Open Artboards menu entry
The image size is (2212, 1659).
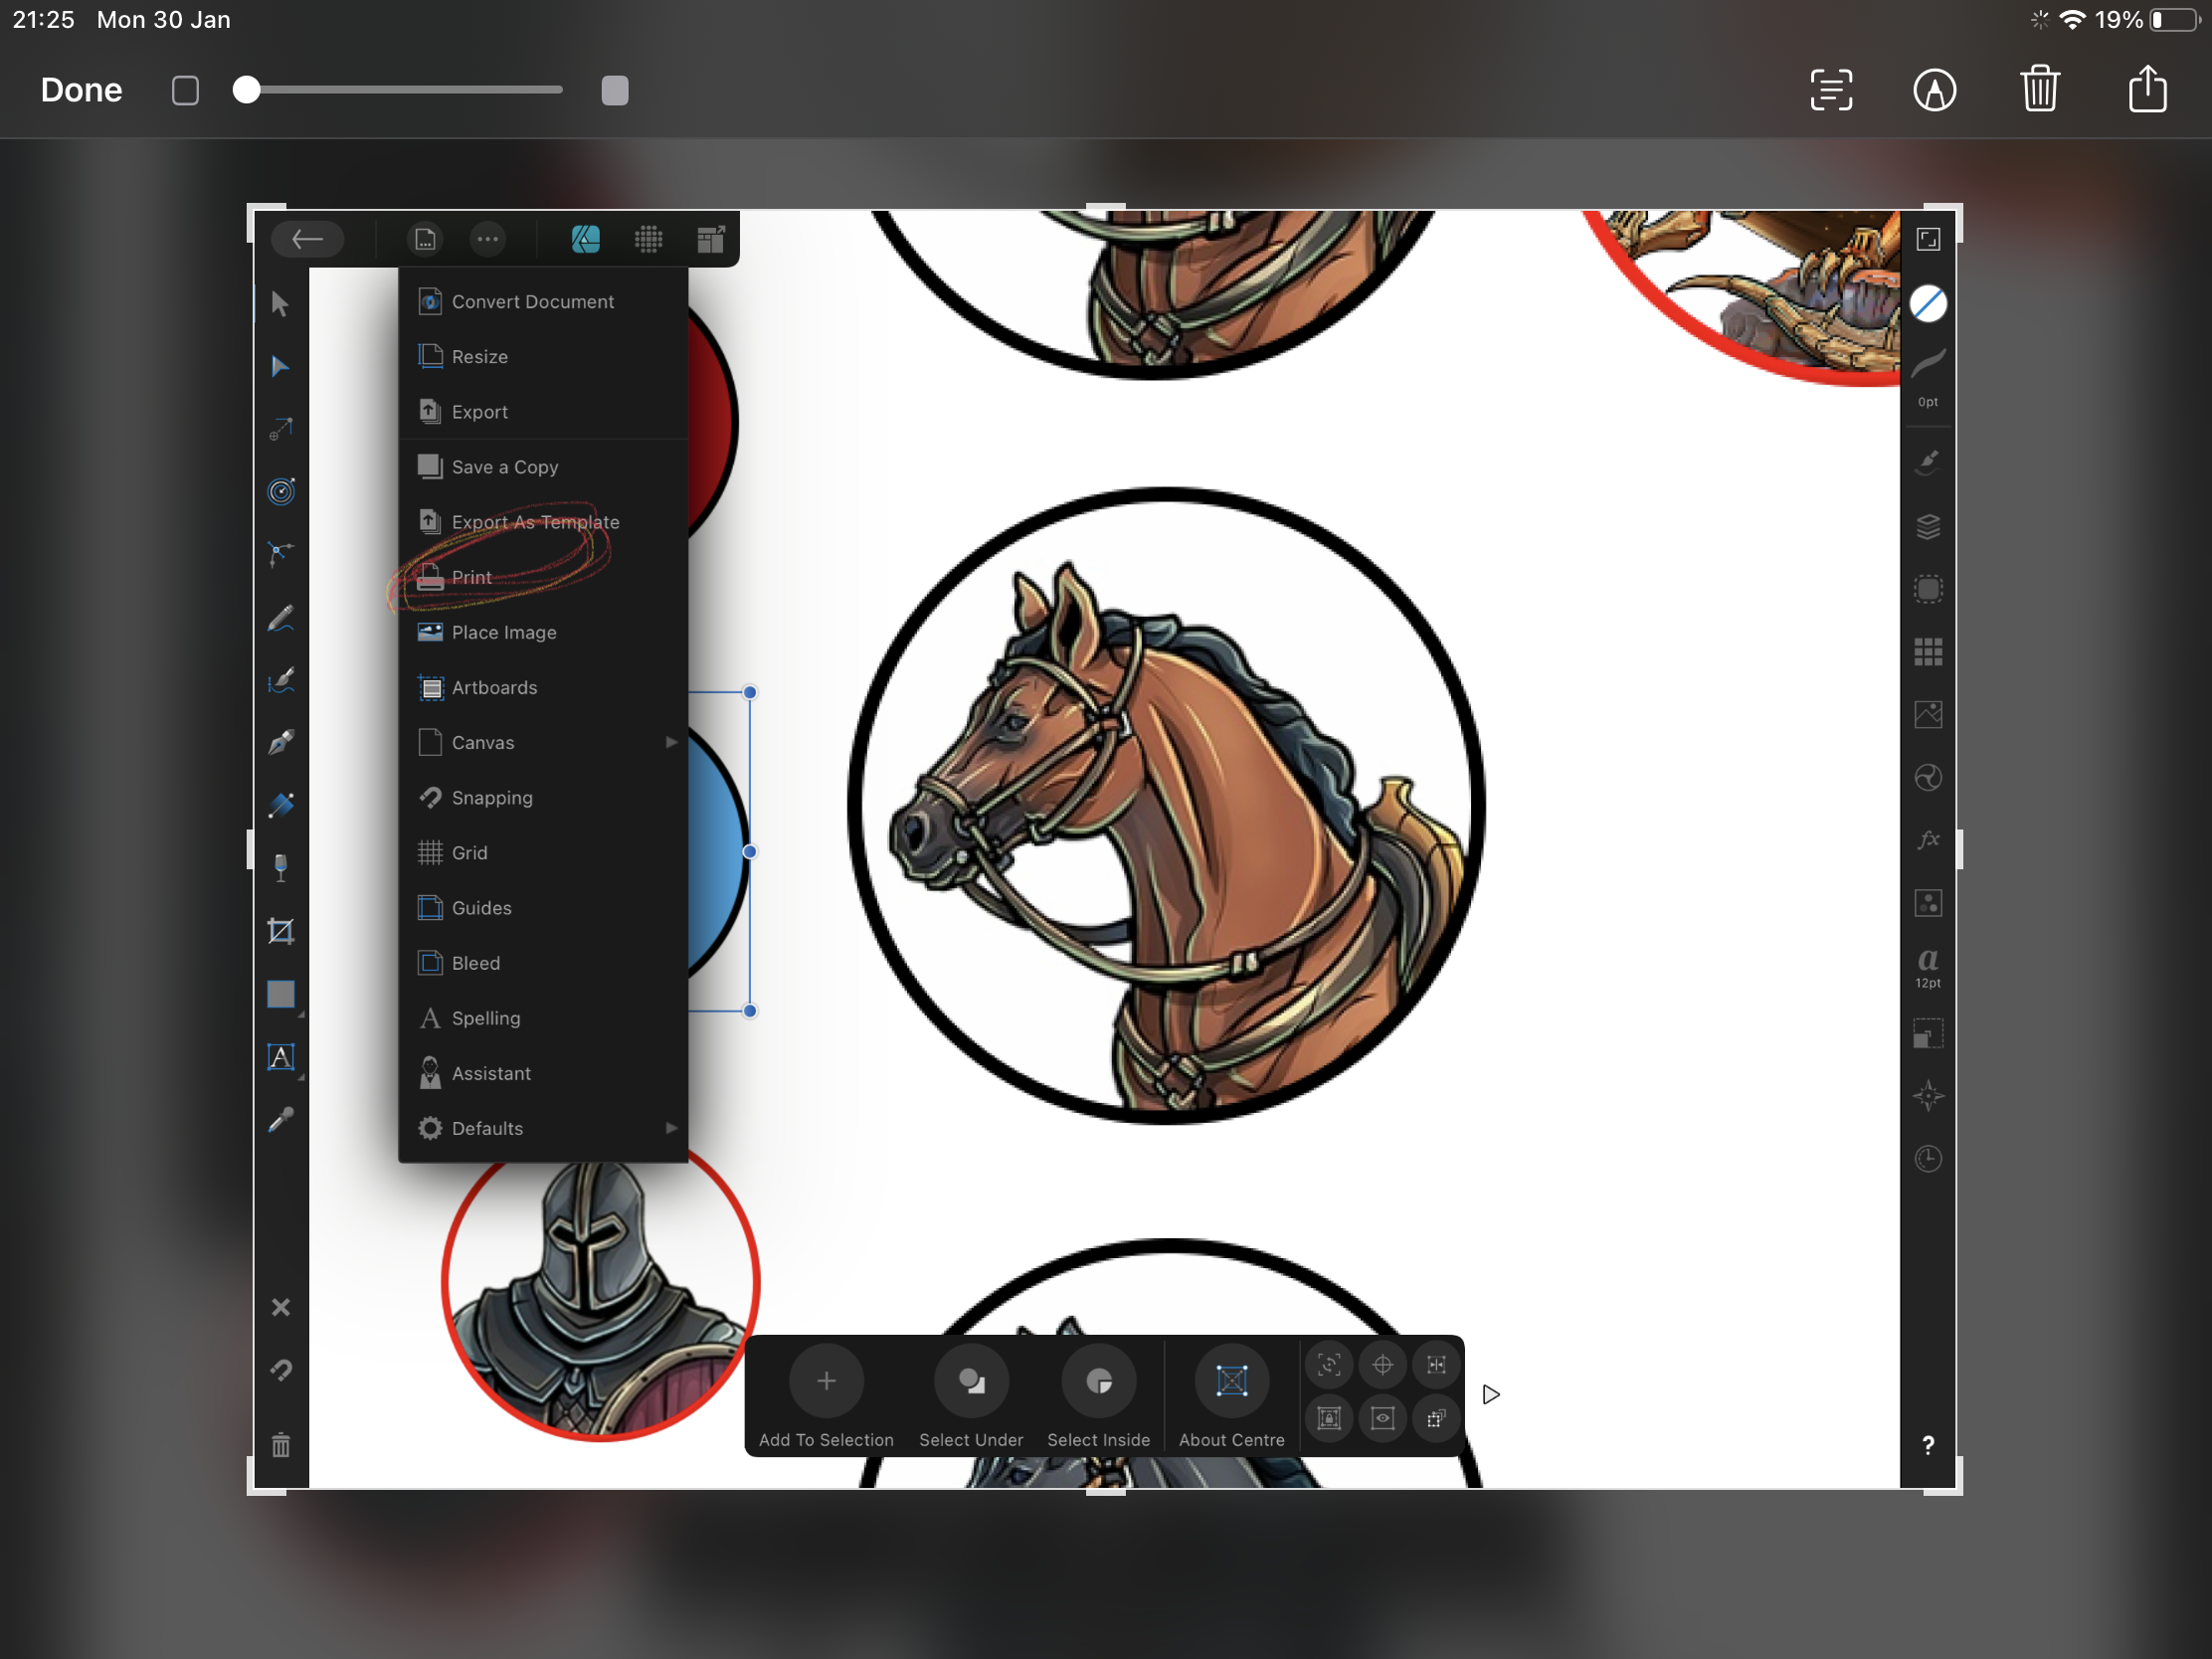pyautogui.click(x=543, y=687)
